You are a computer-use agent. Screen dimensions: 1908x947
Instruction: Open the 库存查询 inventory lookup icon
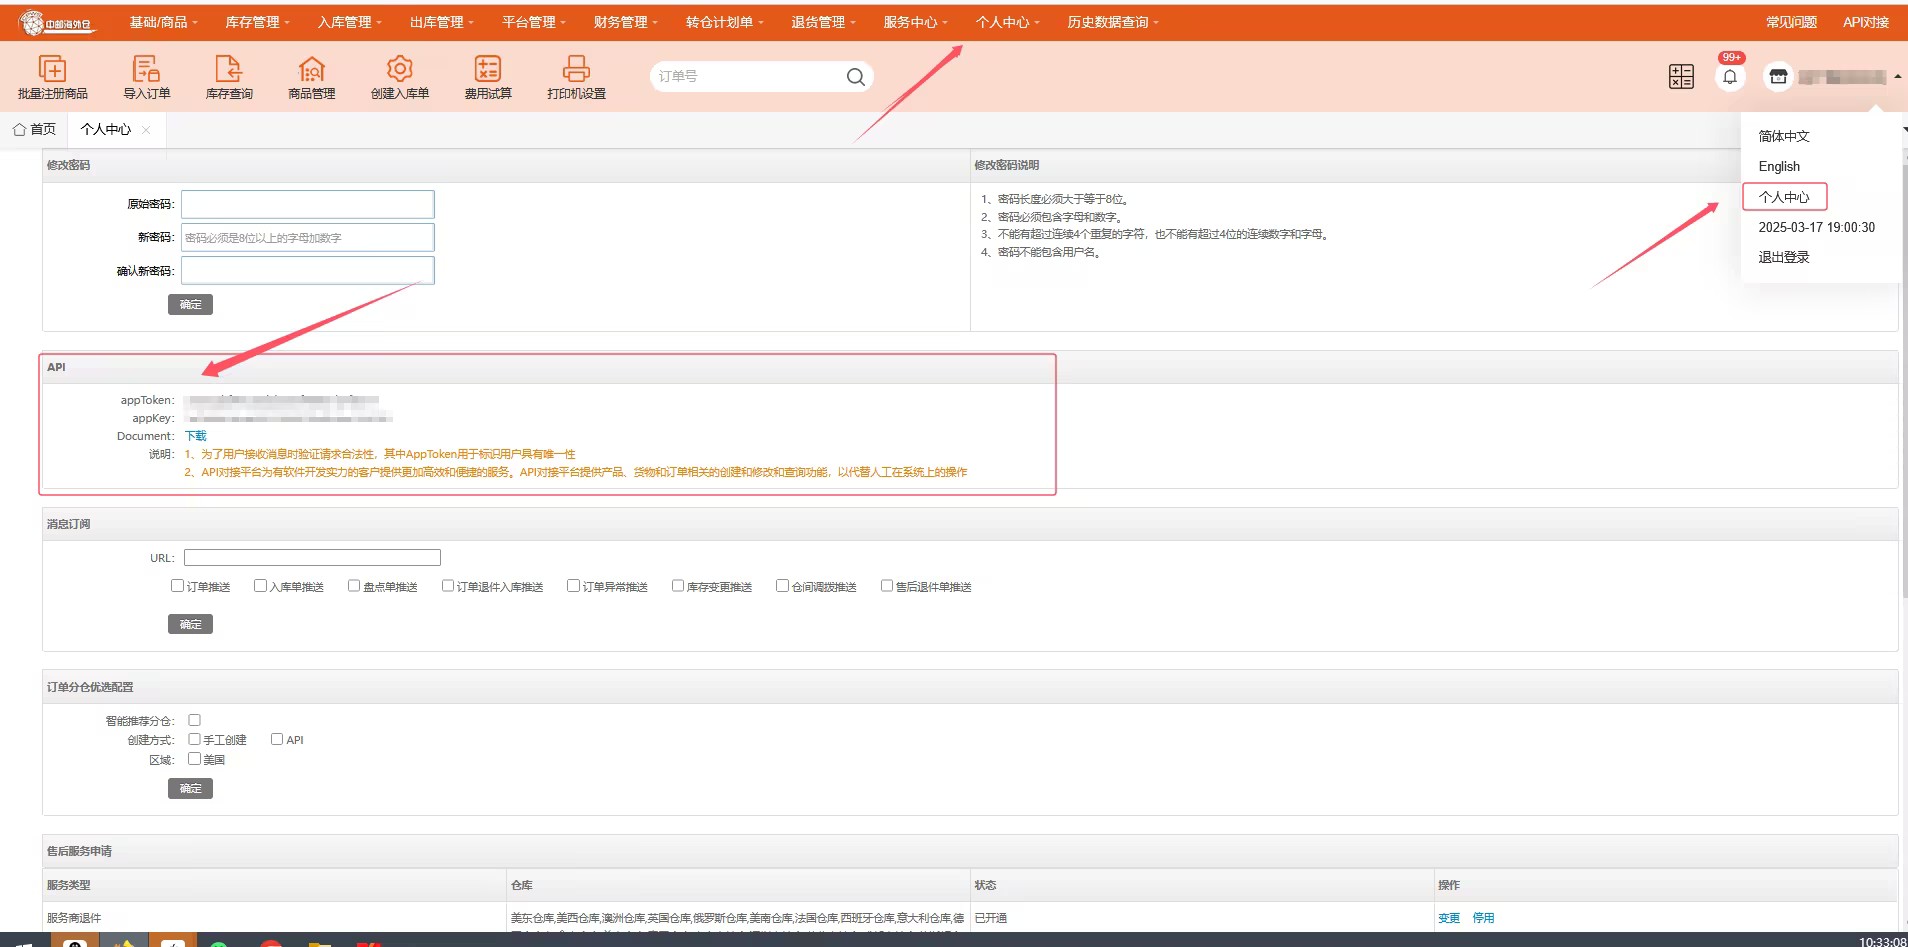point(229,69)
